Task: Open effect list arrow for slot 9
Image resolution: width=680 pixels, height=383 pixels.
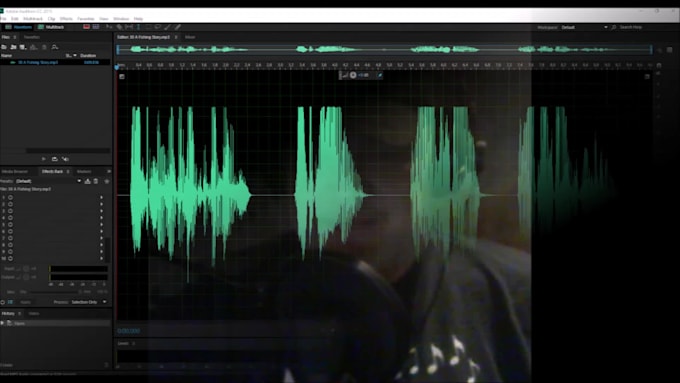Action: point(102,252)
